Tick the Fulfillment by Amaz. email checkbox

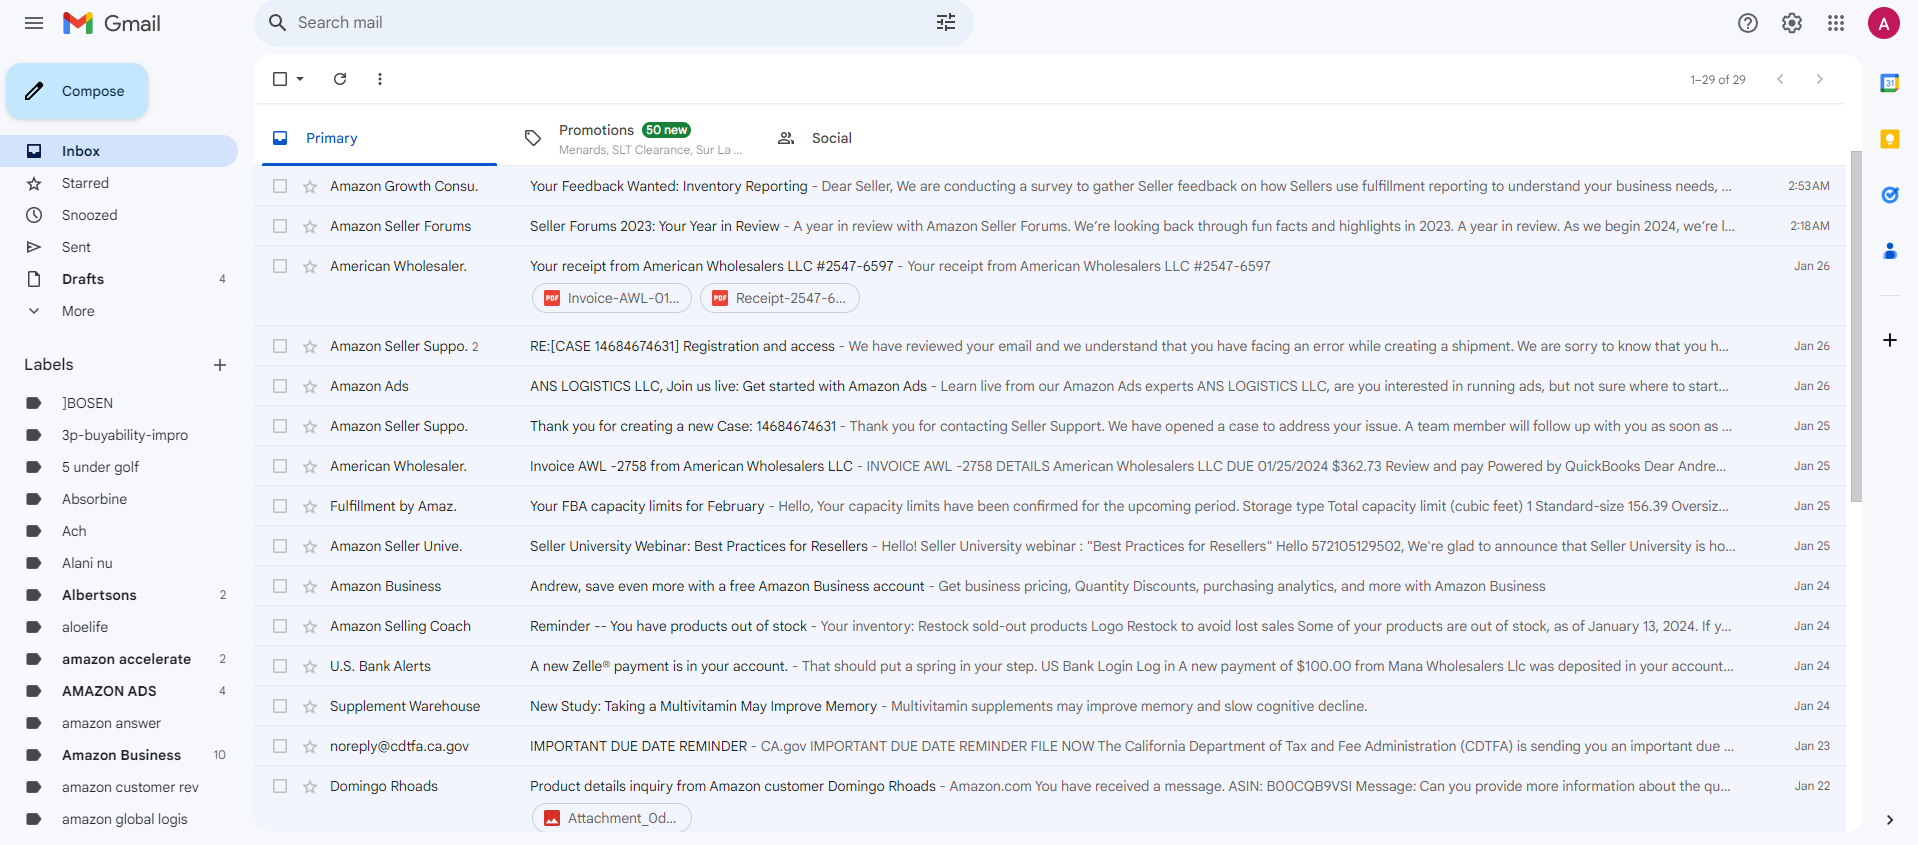click(280, 506)
